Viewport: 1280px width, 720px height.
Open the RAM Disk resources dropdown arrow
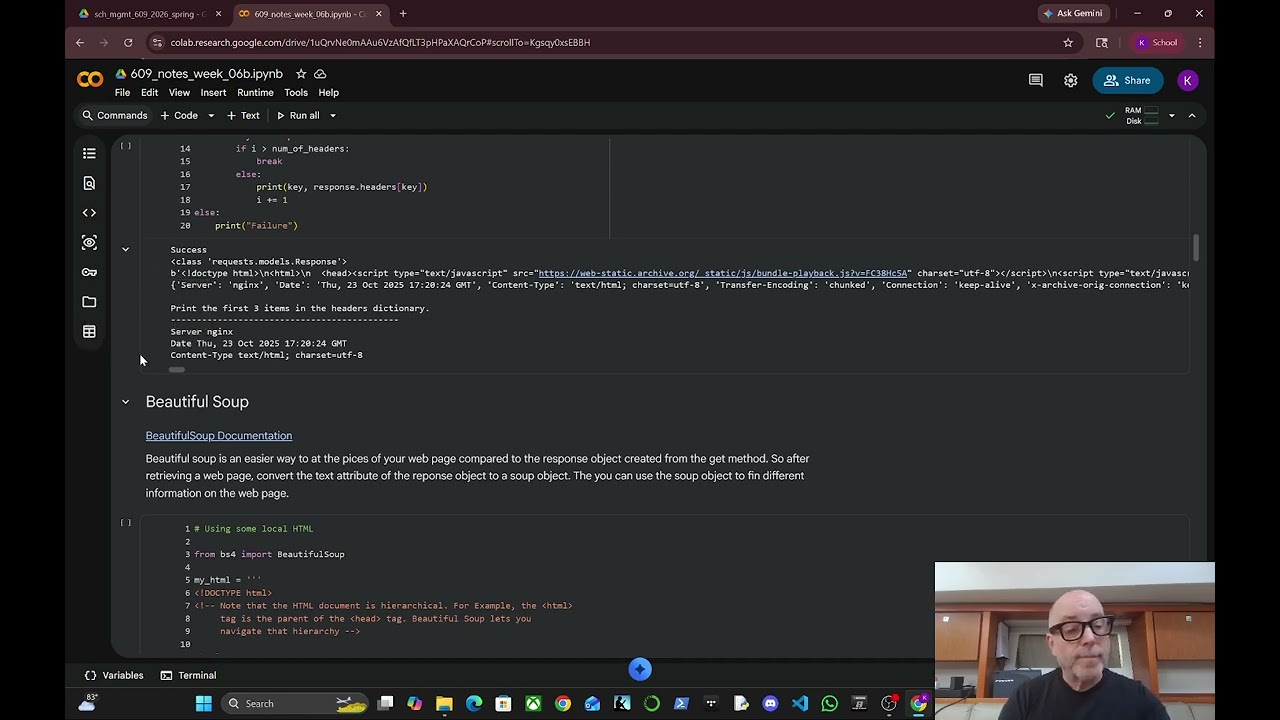(x=1172, y=116)
